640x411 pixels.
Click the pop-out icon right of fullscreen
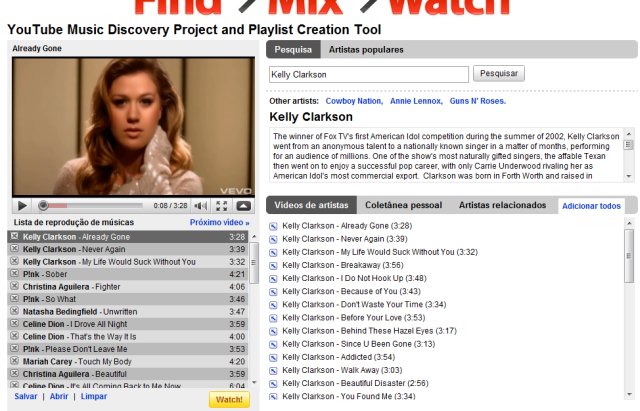[243, 205]
